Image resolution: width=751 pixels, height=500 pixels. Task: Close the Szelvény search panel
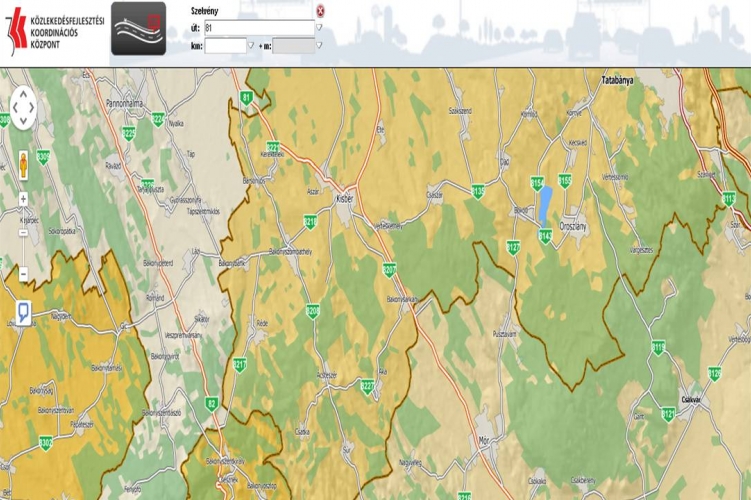pos(320,11)
